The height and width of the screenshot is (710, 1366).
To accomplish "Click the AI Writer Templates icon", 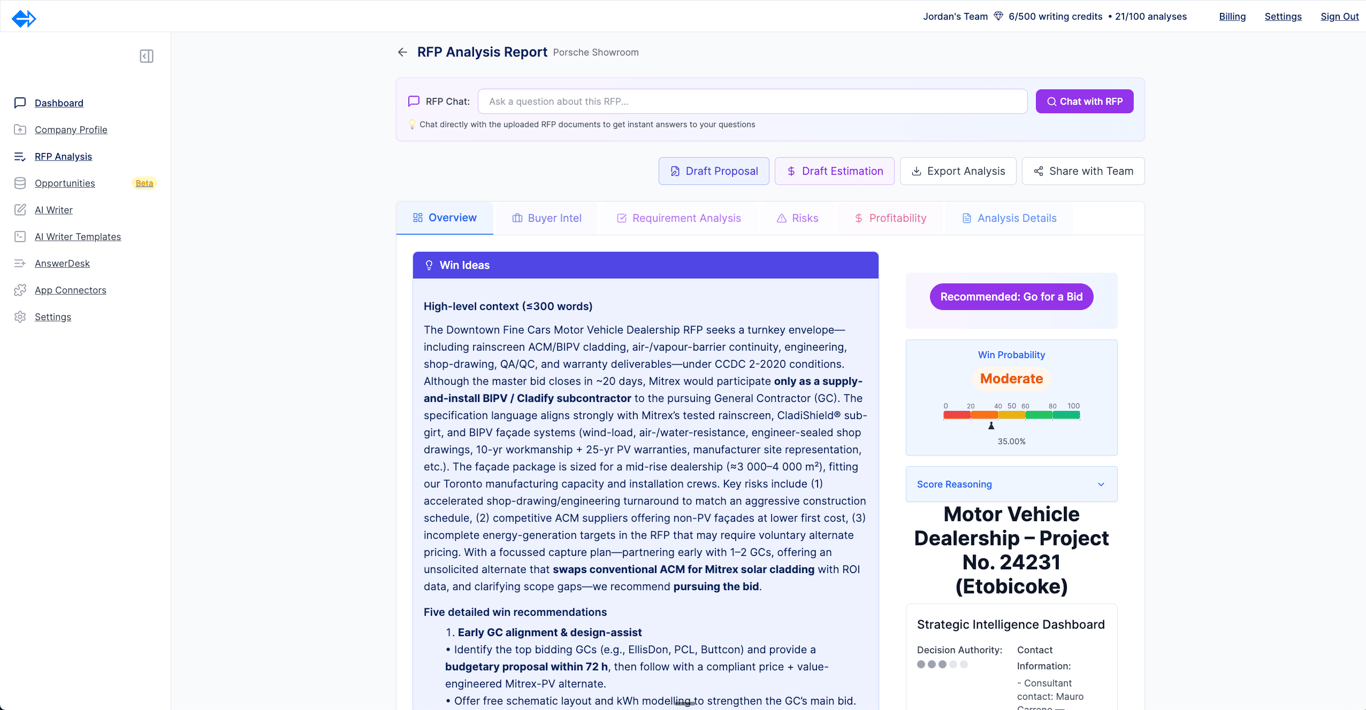I will [x=20, y=237].
